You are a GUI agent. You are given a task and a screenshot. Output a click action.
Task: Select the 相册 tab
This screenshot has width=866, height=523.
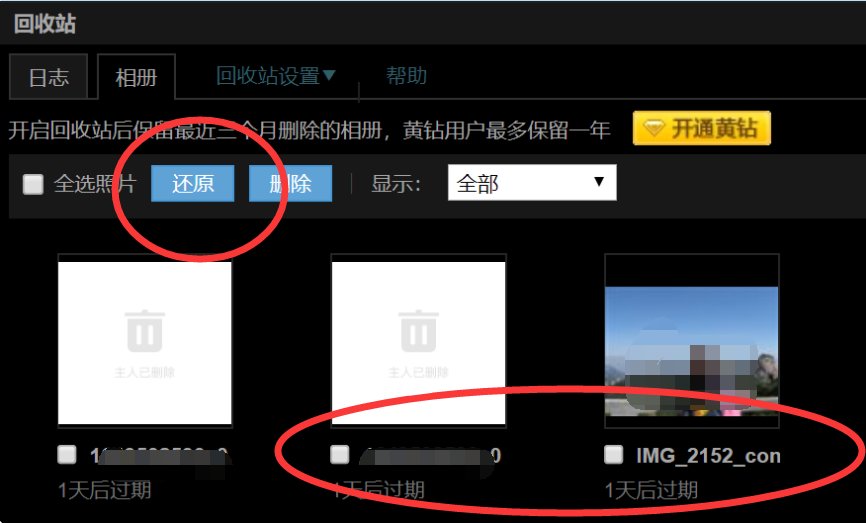point(136,77)
